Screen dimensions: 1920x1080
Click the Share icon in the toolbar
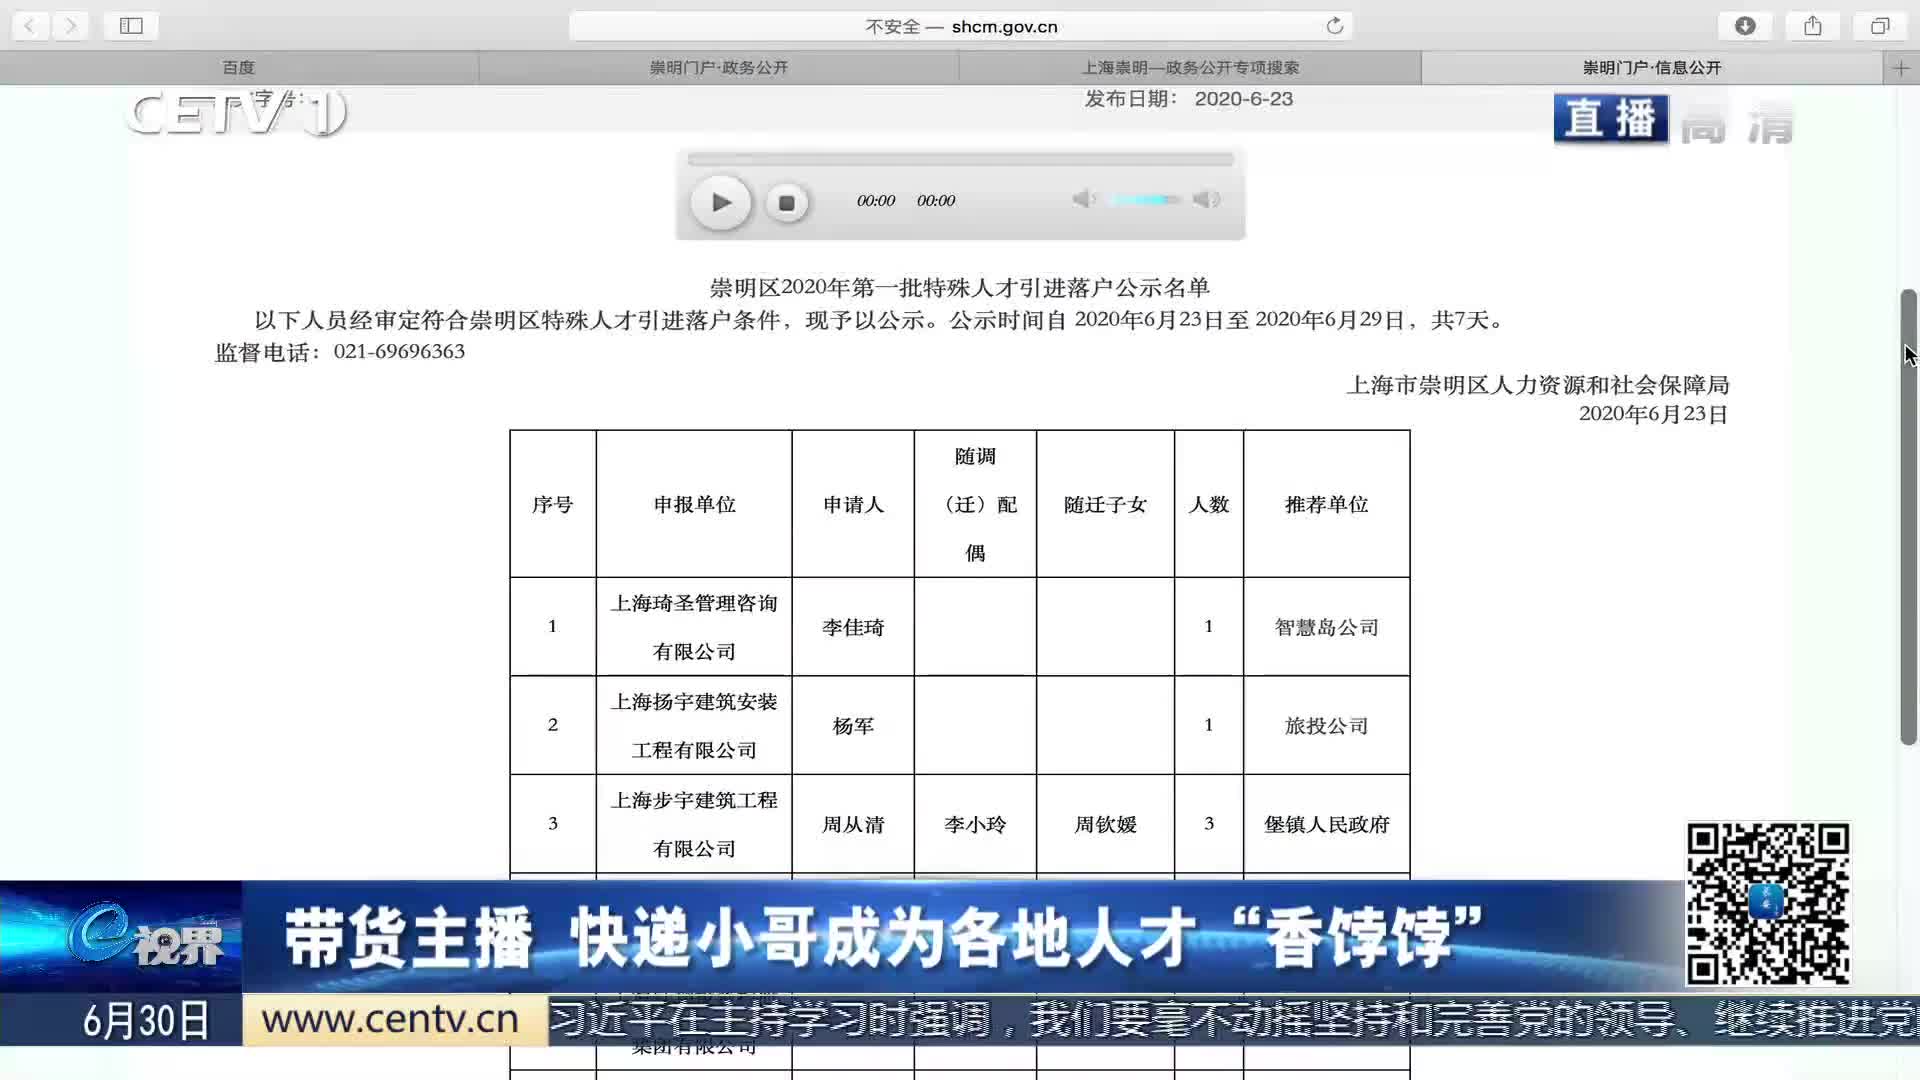pos(1812,26)
